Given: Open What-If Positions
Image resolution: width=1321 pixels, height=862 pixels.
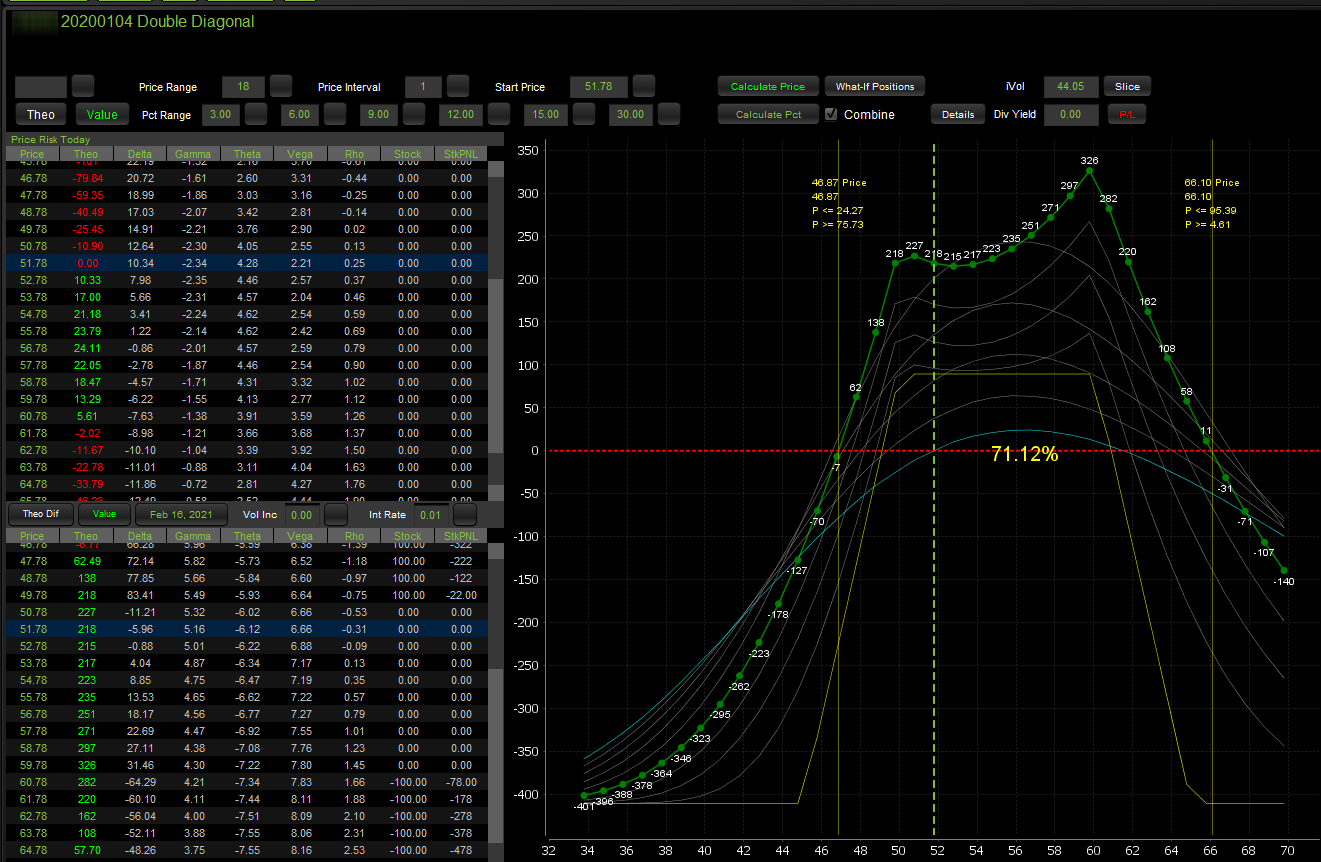Looking at the screenshot, I should (875, 86).
